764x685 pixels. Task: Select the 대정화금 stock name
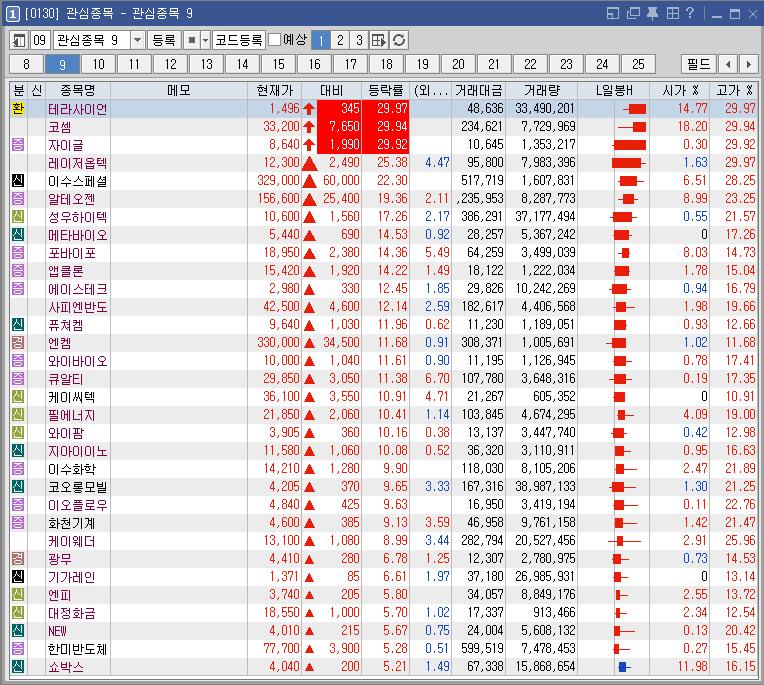pyautogui.click(x=72, y=613)
